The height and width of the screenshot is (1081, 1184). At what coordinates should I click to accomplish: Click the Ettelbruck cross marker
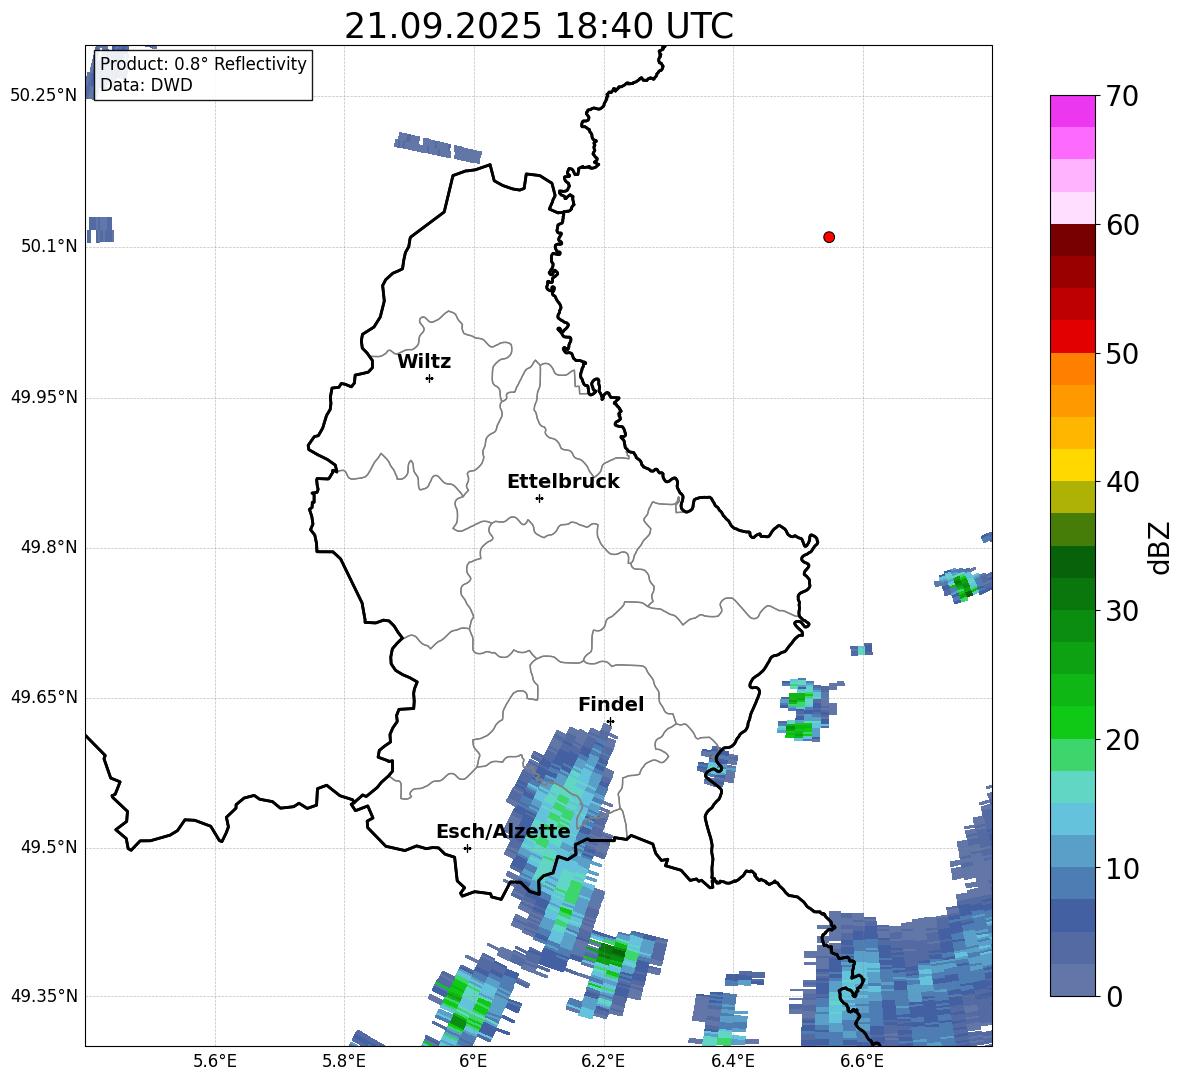539,498
